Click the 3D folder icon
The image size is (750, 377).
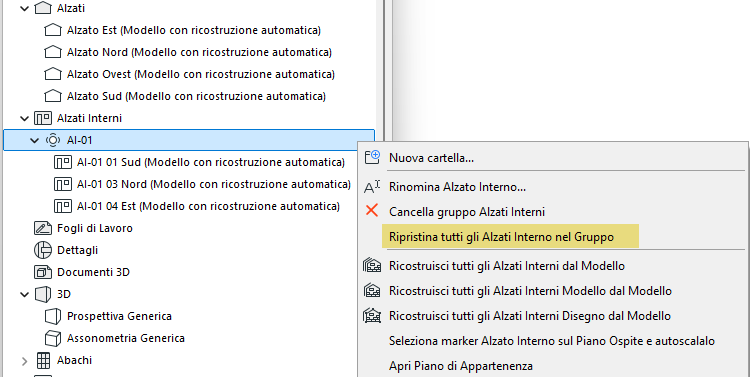click(43, 294)
